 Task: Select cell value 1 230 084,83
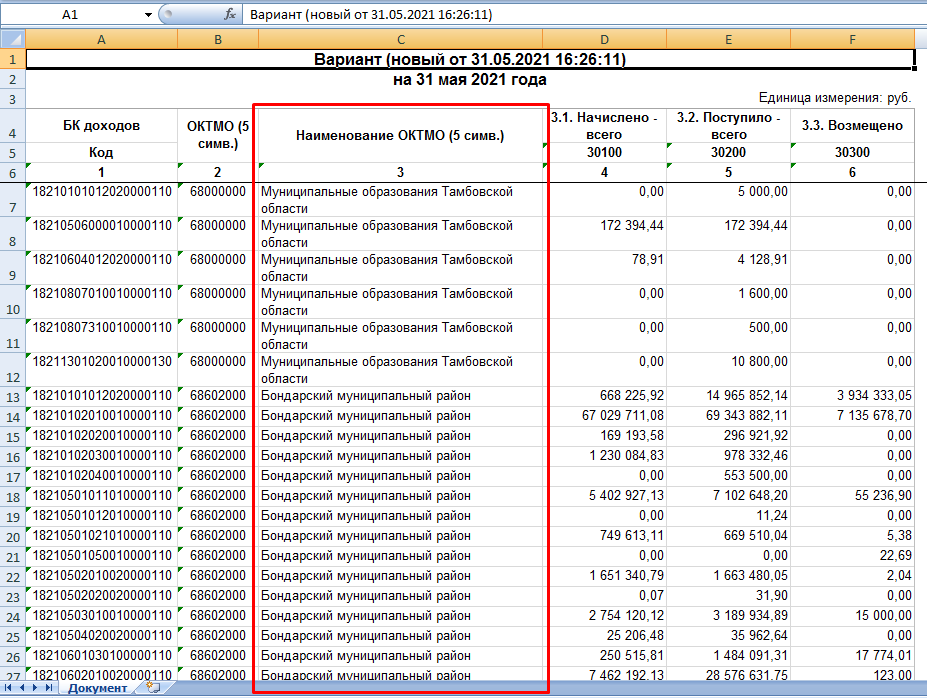[604, 456]
